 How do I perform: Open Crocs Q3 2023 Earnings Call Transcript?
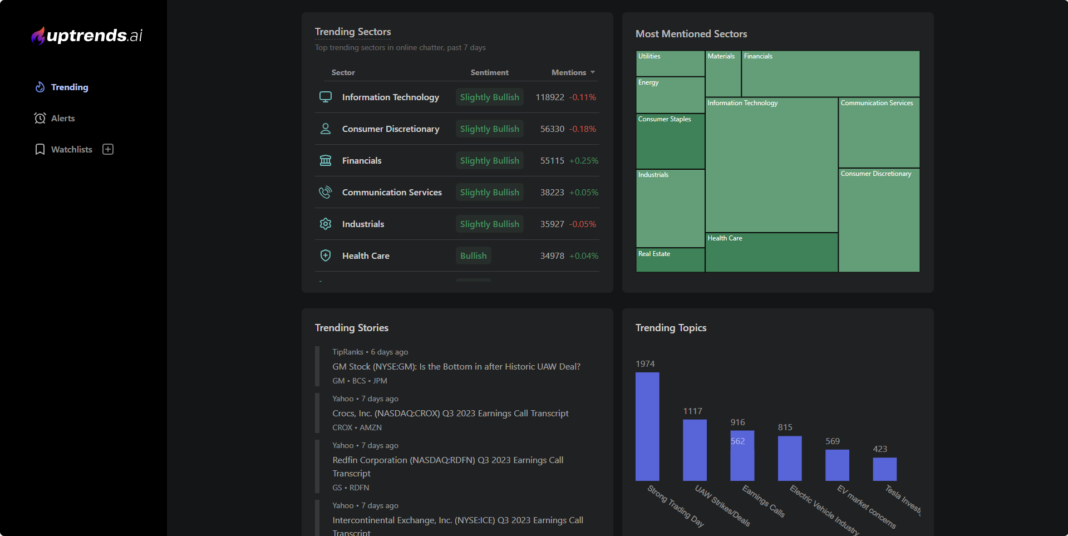tap(450, 413)
